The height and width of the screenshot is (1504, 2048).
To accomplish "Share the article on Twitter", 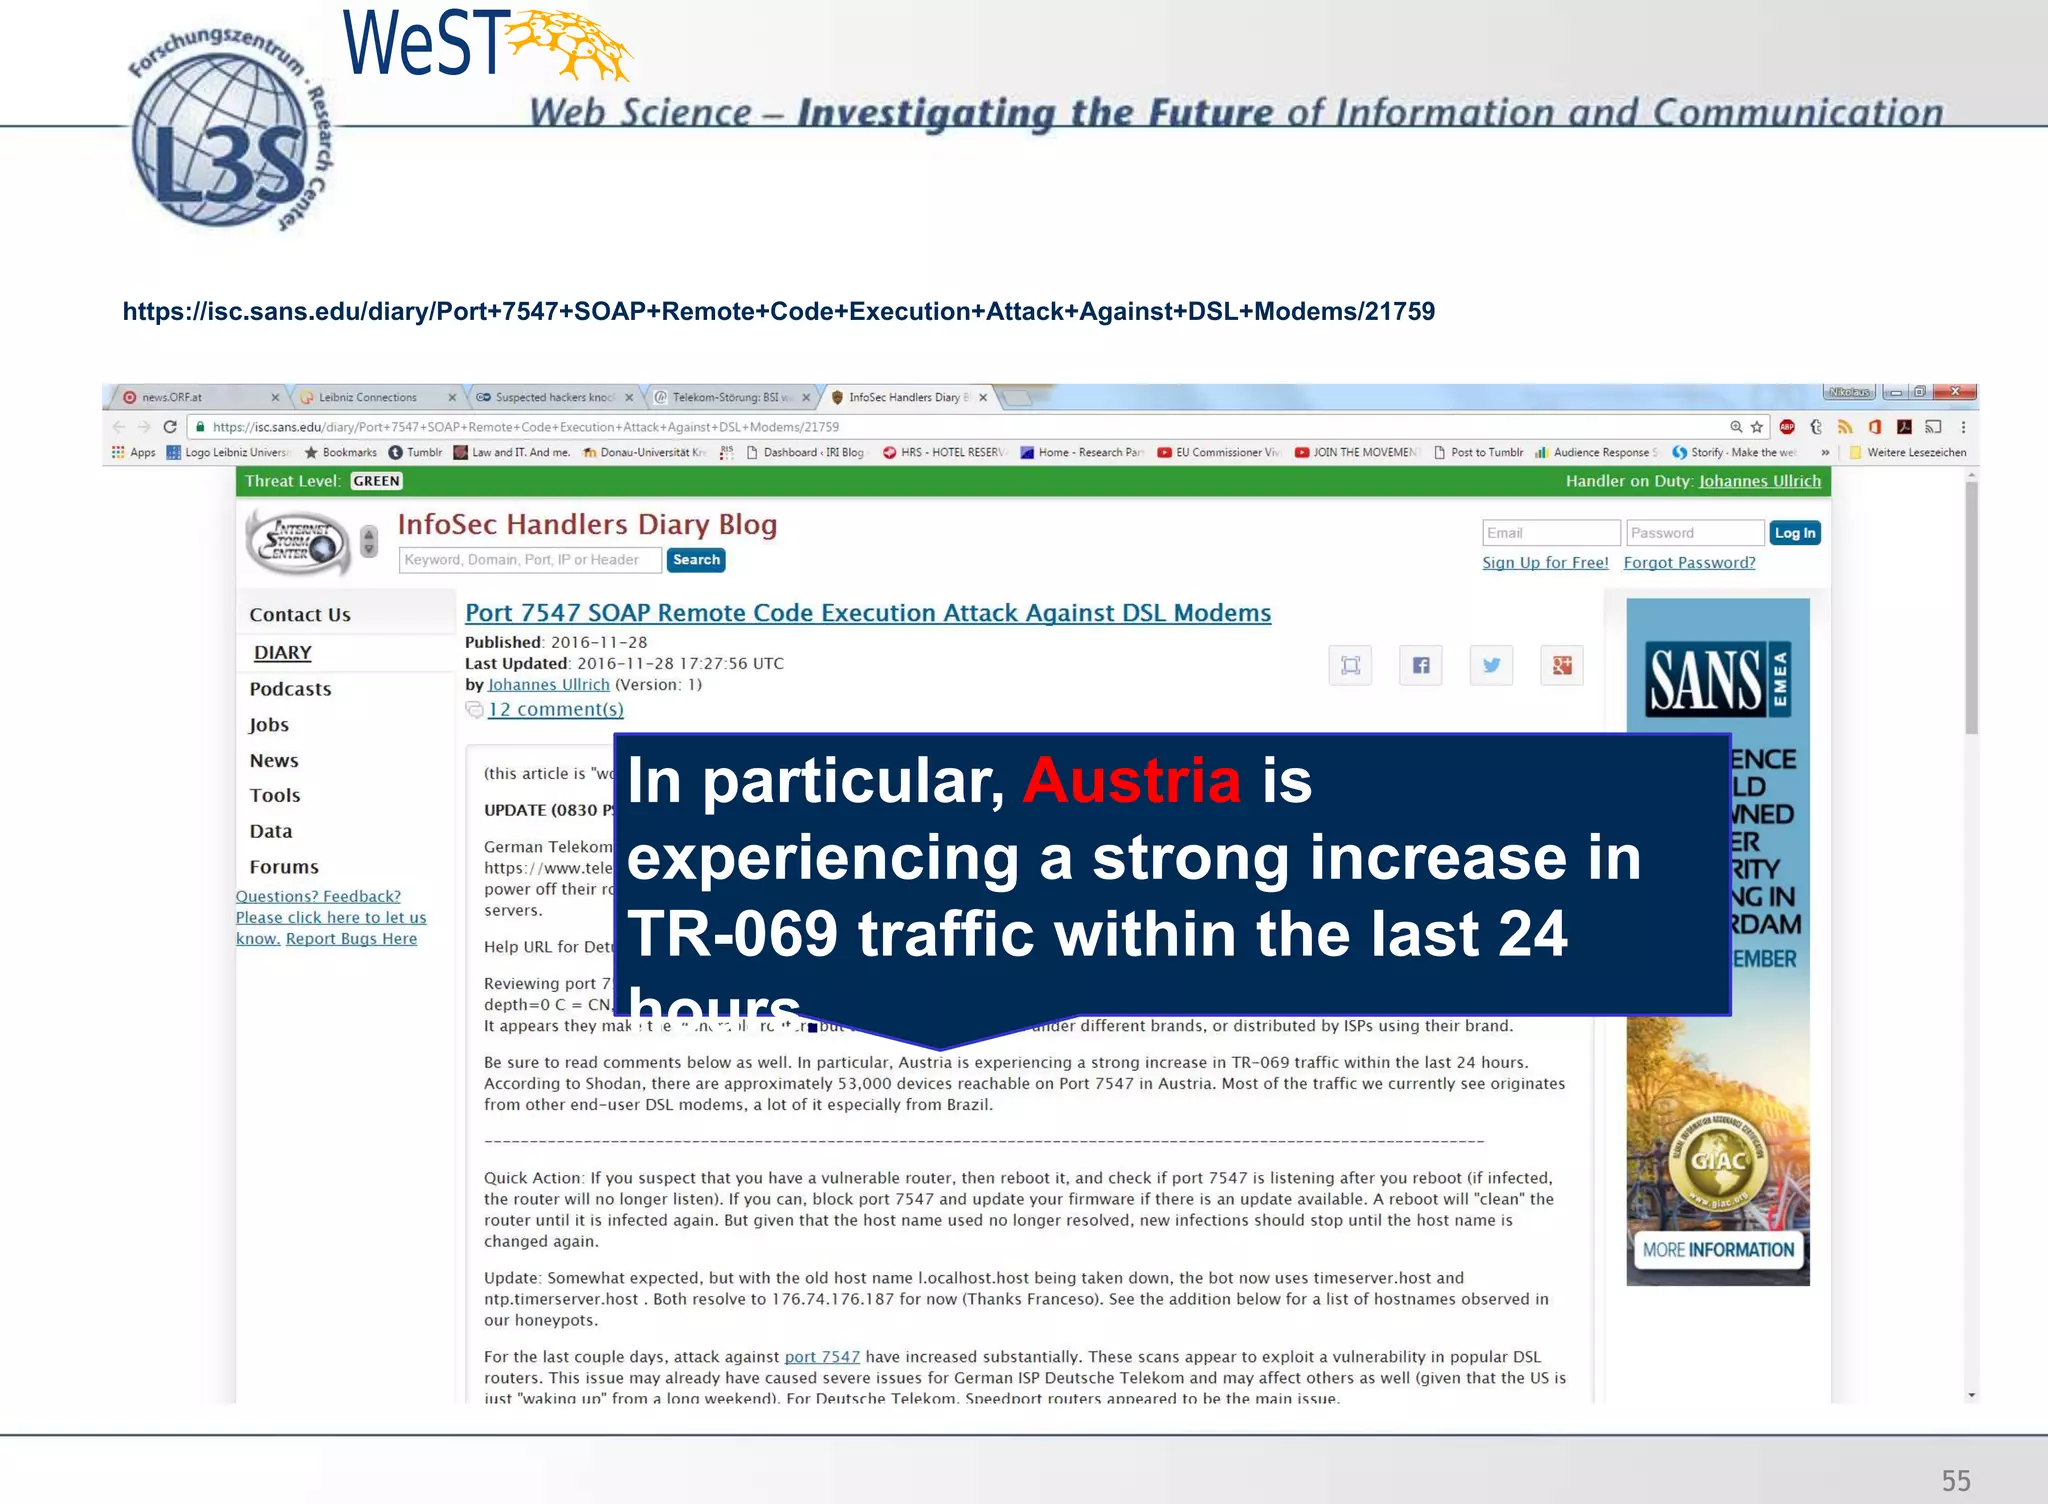I will point(1491,665).
